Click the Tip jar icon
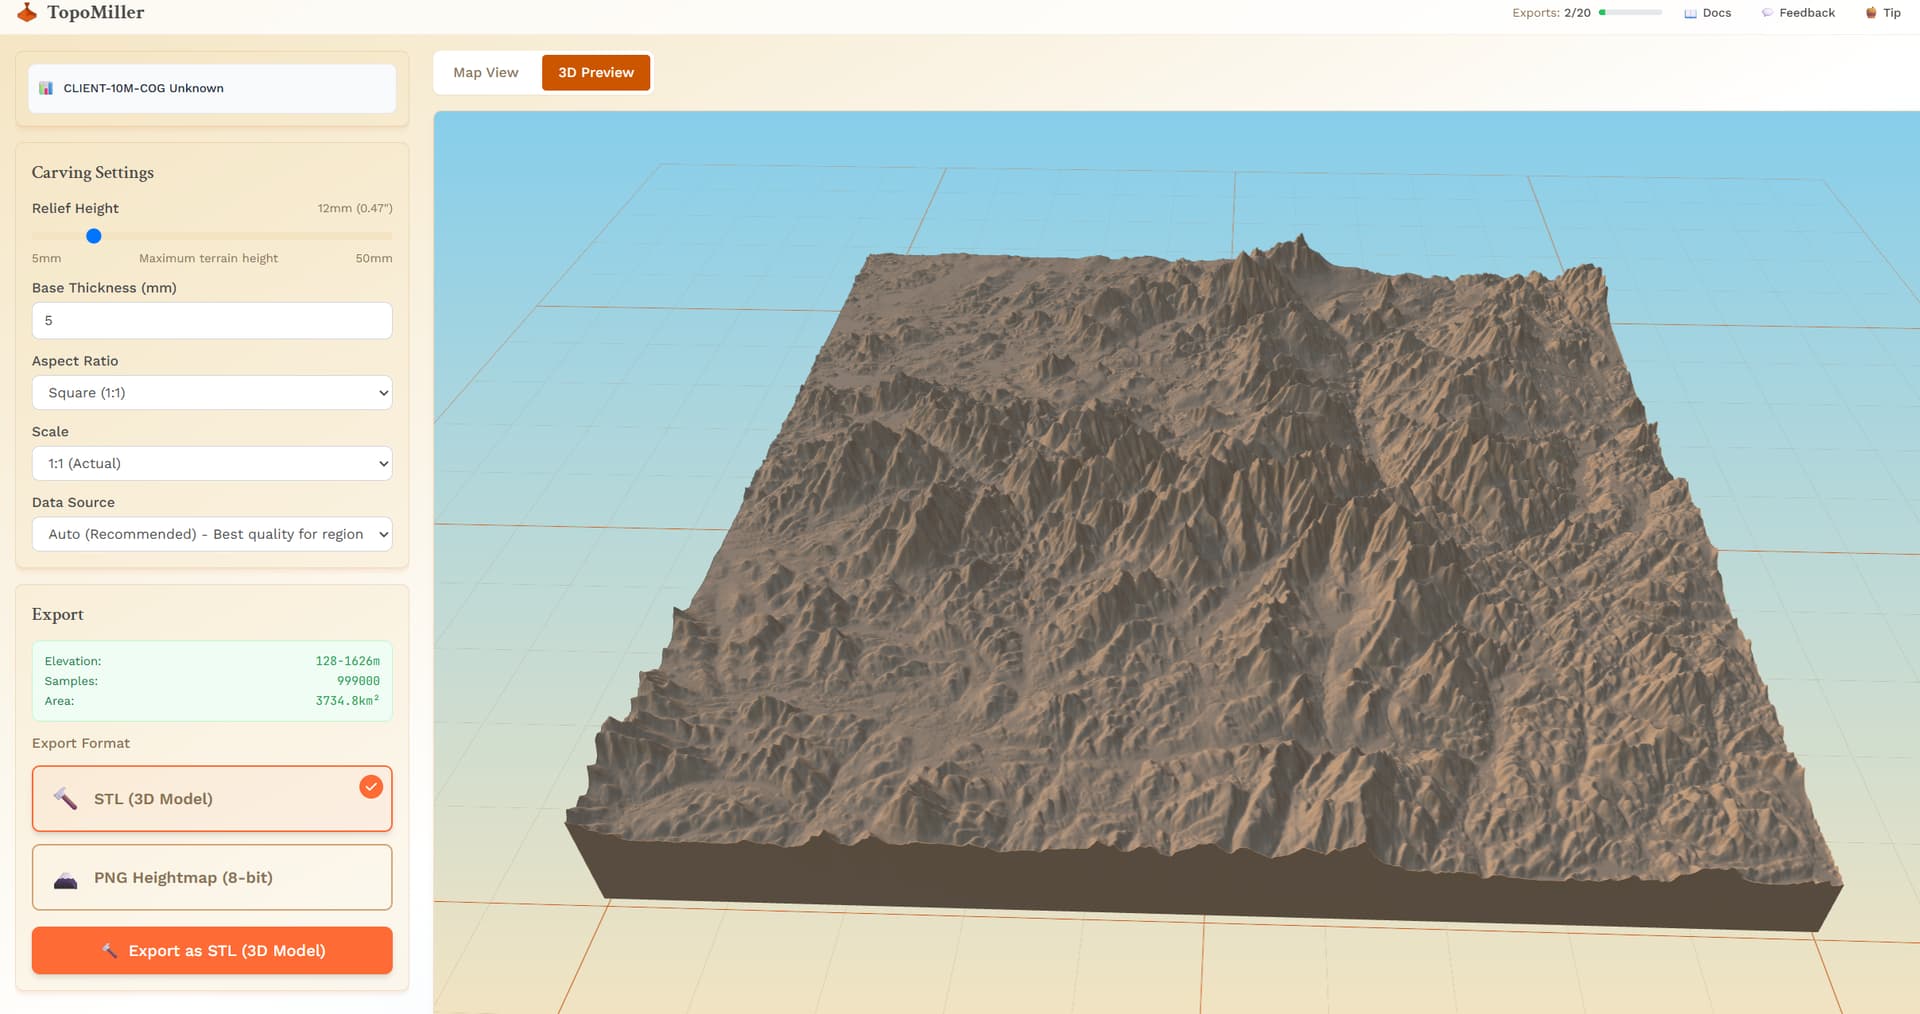Screen dimensions: 1920x1014 (1871, 13)
